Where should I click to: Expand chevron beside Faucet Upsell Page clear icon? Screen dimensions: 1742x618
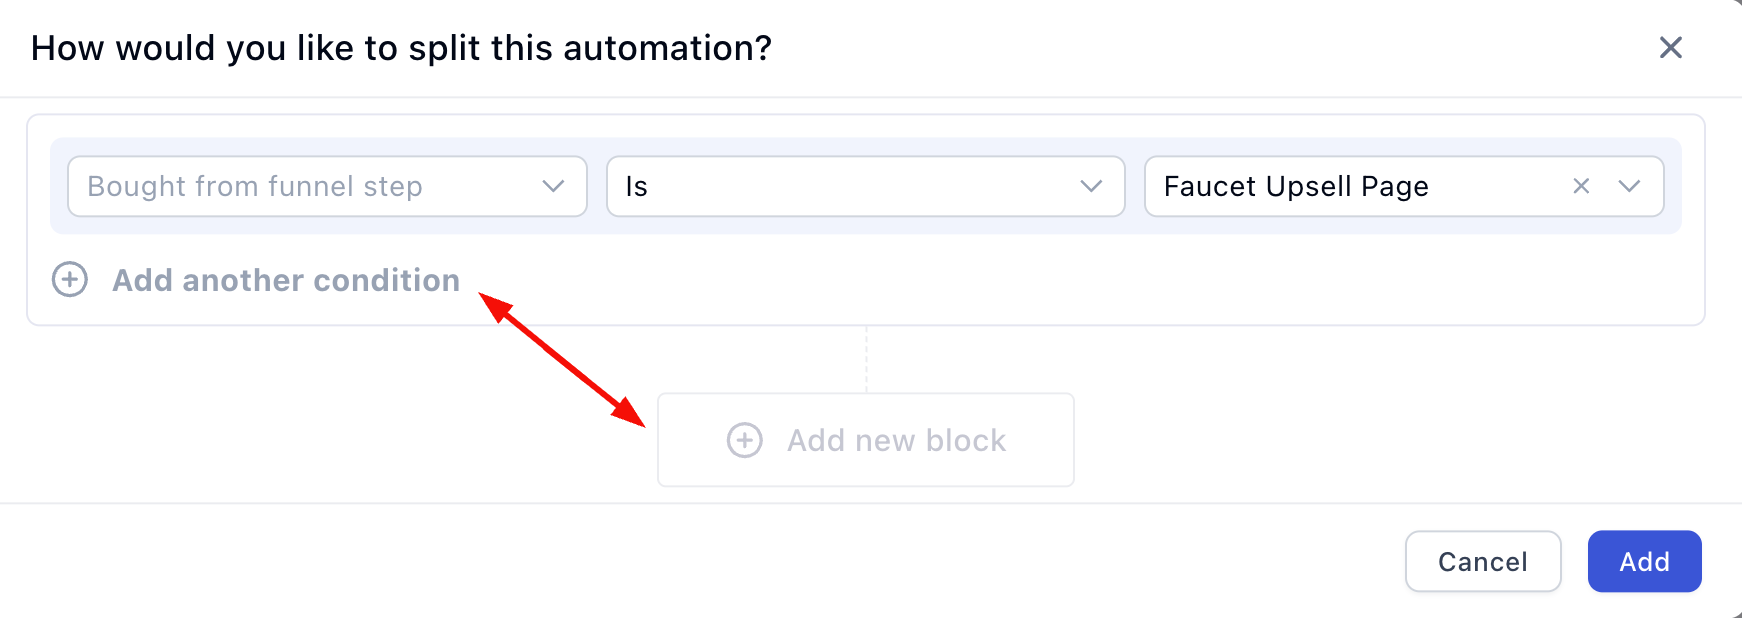(x=1629, y=186)
